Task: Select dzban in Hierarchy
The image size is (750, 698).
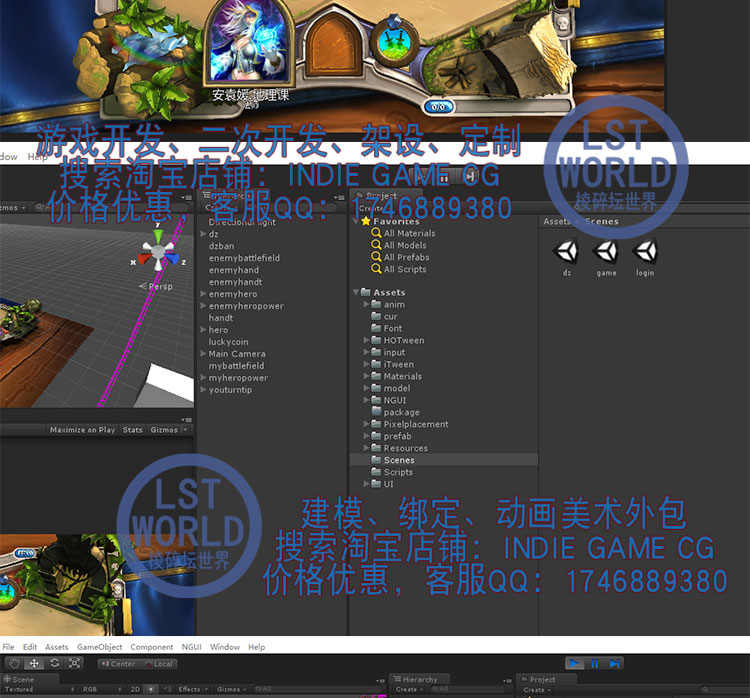Action: pyautogui.click(x=221, y=246)
